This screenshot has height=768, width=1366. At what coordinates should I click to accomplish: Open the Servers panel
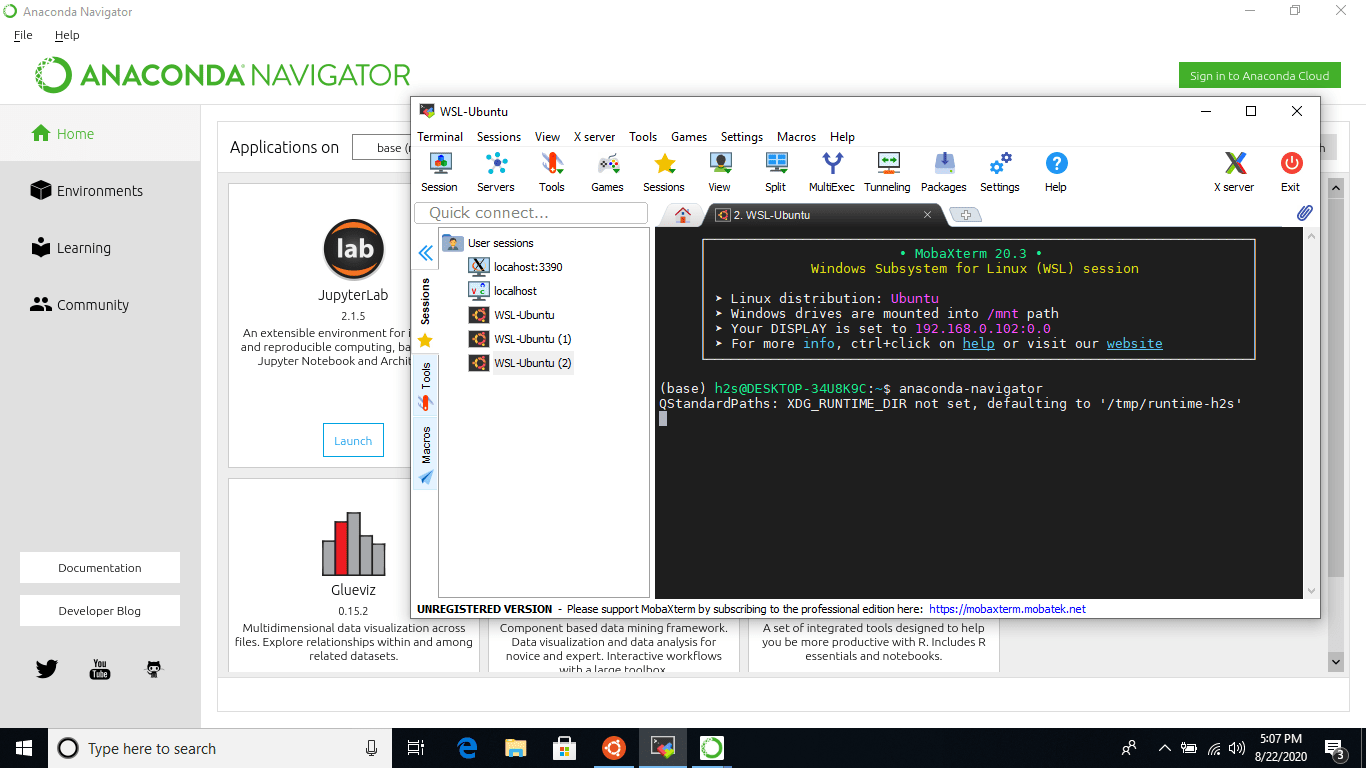point(495,171)
